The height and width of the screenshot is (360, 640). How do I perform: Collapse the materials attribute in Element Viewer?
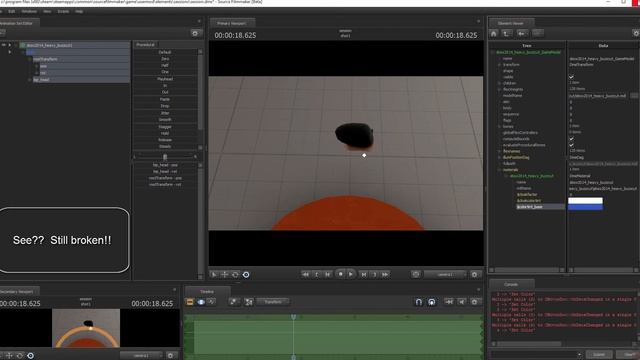click(x=499, y=170)
